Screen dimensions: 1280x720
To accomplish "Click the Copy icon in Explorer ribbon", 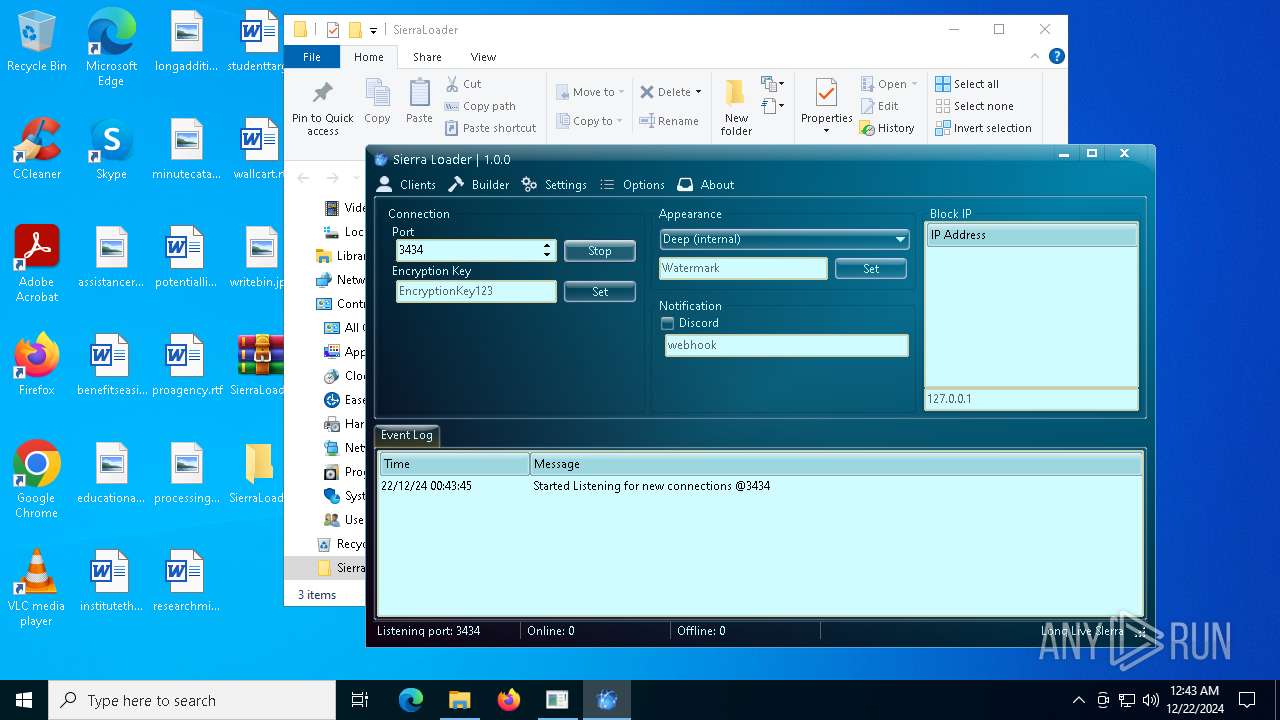I will 377,102.
